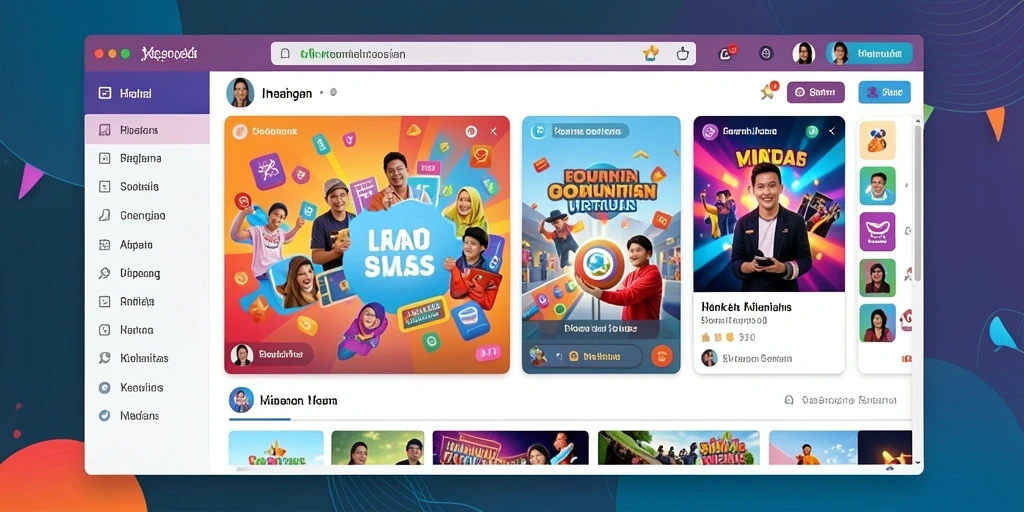This screenshot has width=1024, height=512.
Task: Open the right panel thumbnail of woman on green
Action: coord(877,278)
